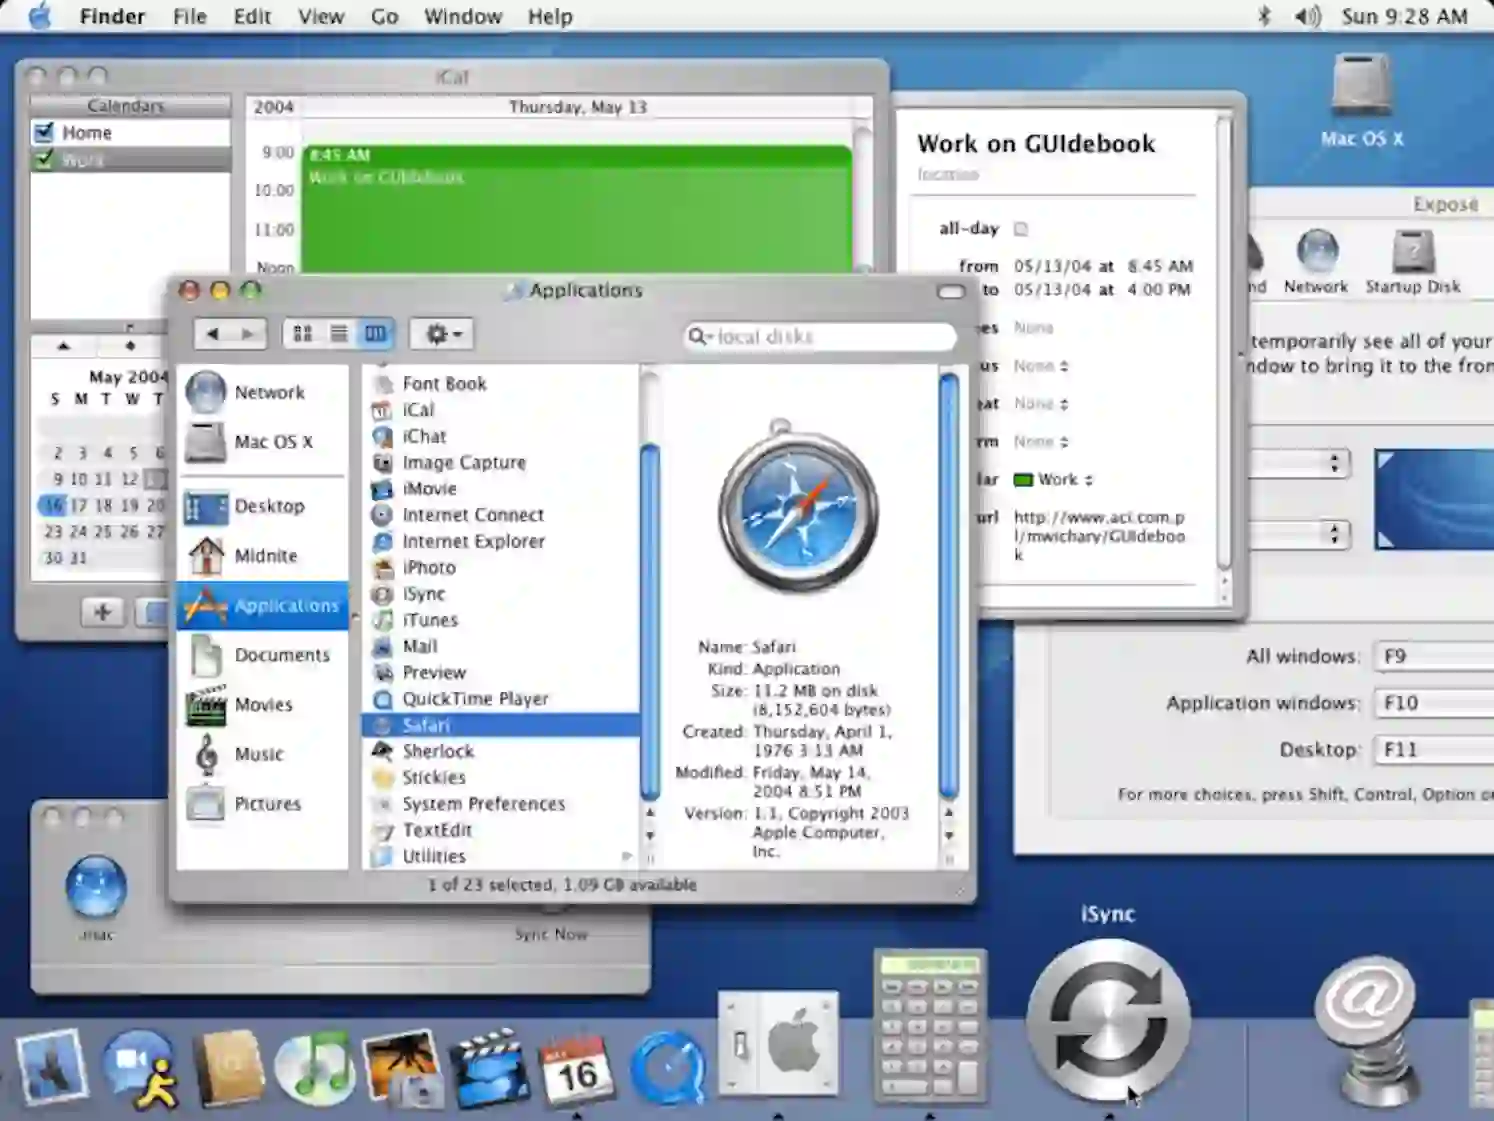
Task: Select iSync in the Applications list
Action: pos(424,593)
